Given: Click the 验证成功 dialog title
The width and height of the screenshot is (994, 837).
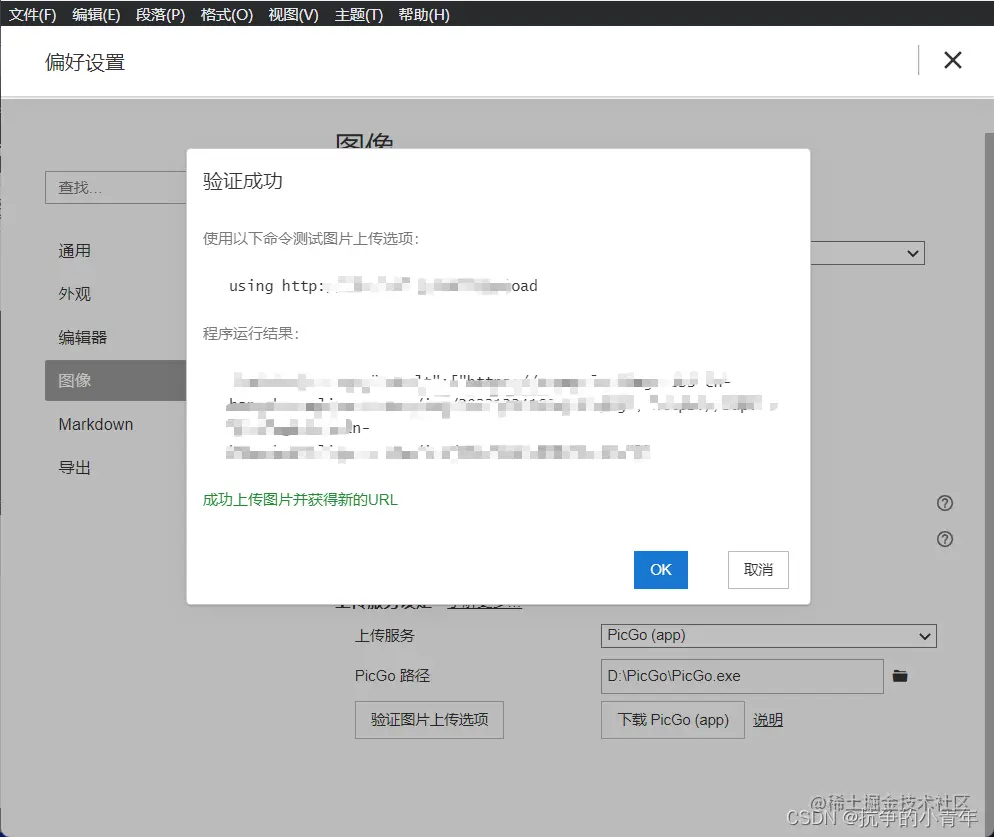Looking at the screenshot, I should tap(243, 181).
